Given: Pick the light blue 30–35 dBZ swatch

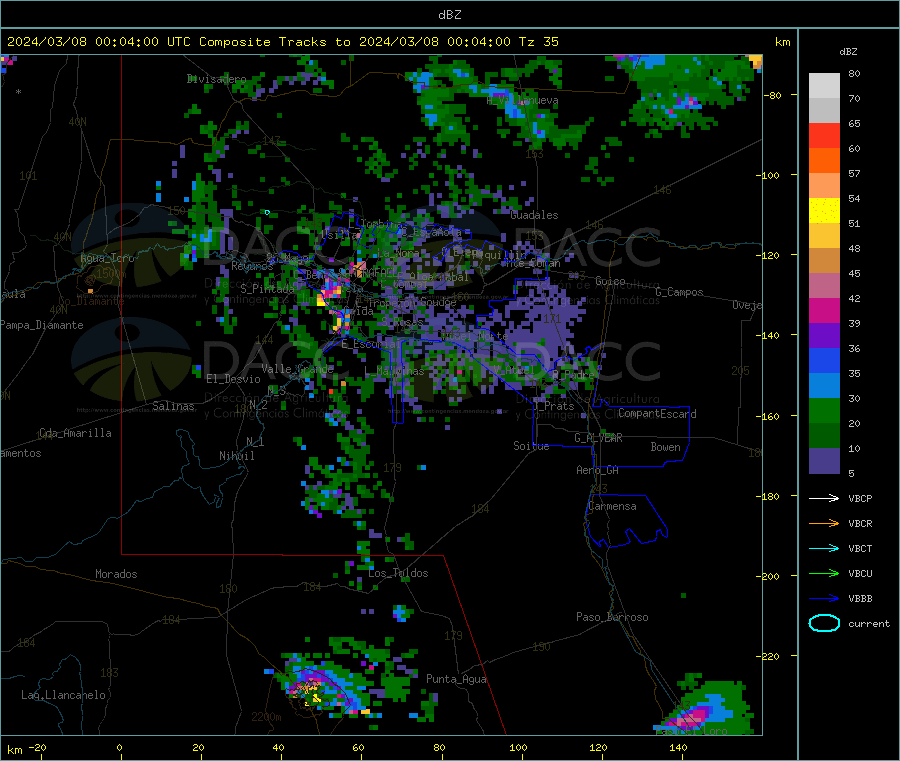Looking at the screenshot, I should (x=824, y=386).
